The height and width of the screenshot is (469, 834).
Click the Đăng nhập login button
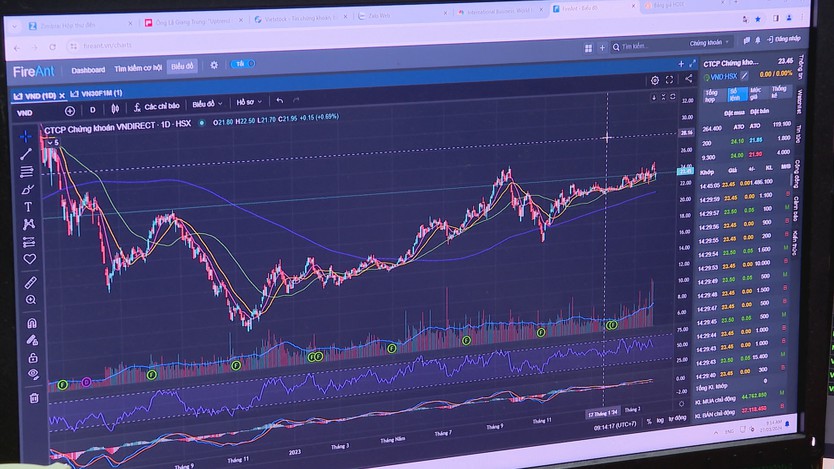click(x=784, y=39)
